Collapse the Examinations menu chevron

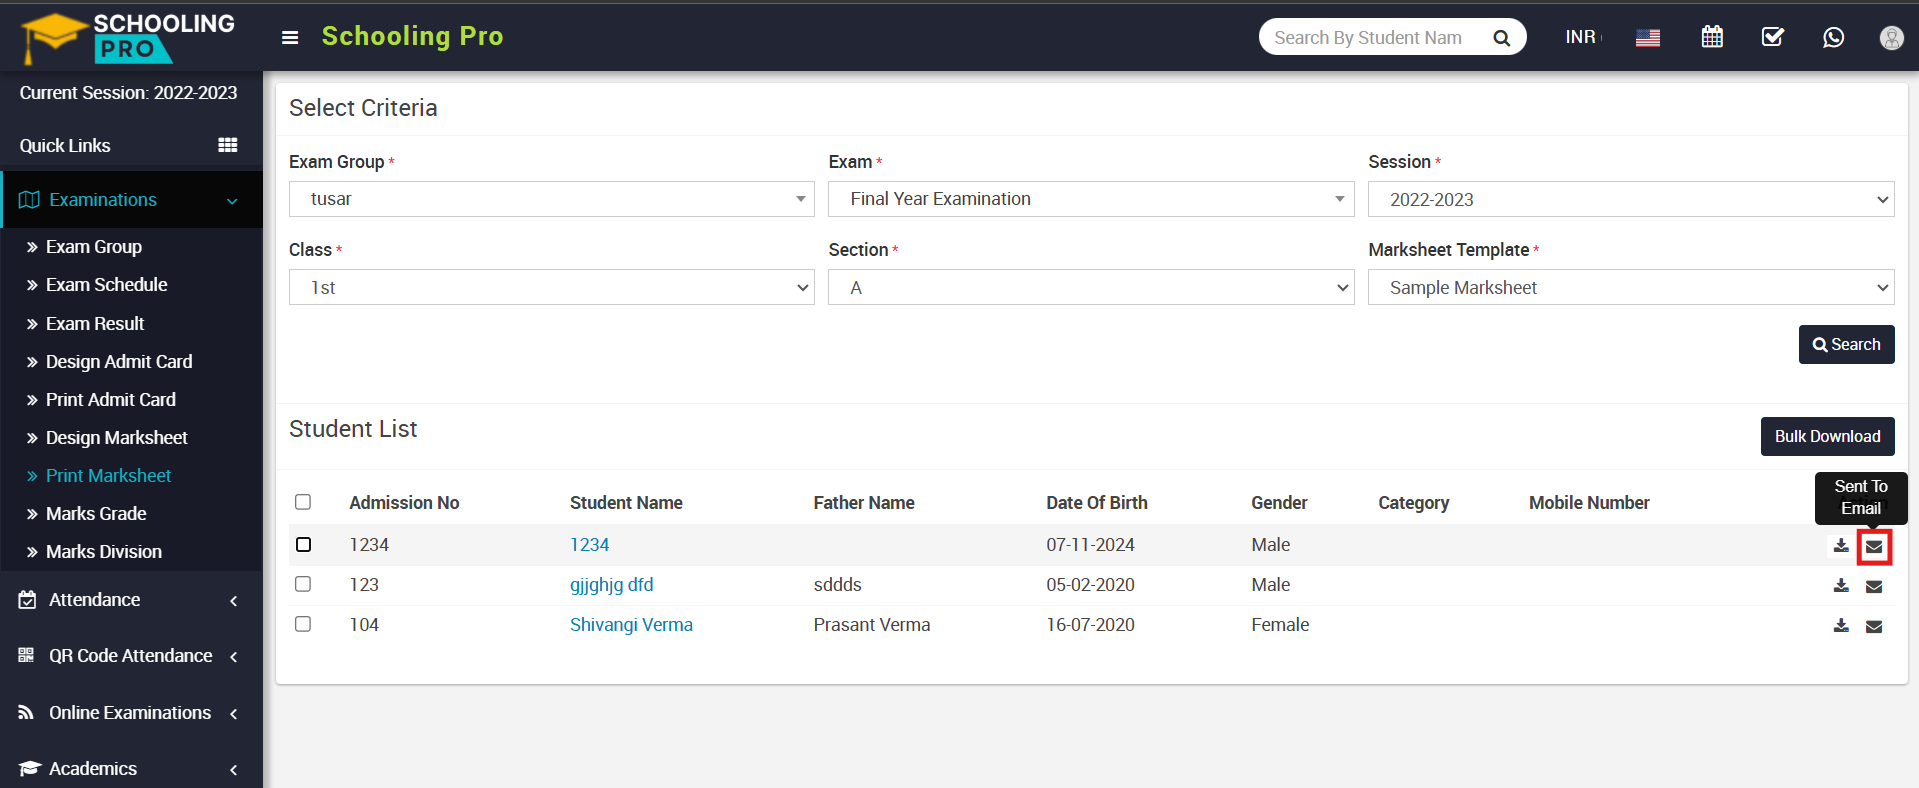point(232,201)
